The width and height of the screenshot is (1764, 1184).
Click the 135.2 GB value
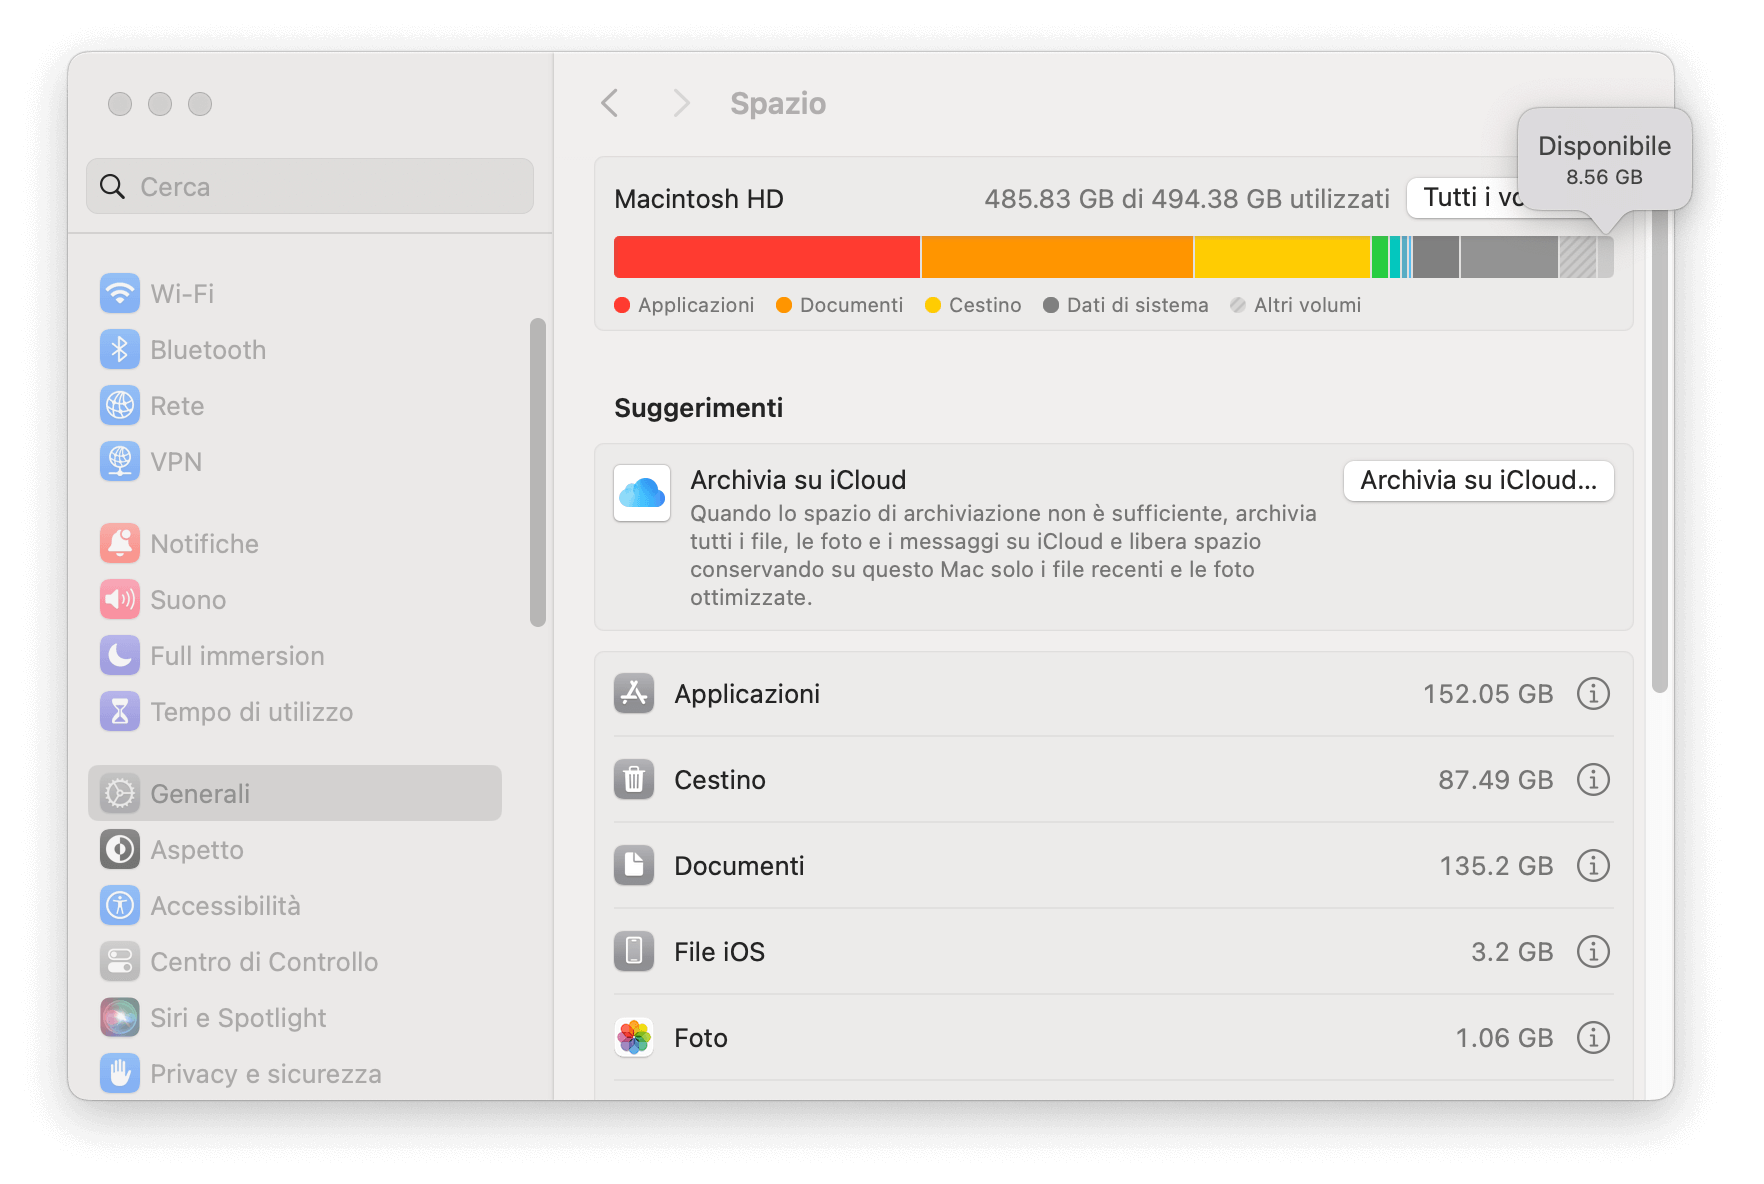pyautogui.click(x=1496, y=865)
